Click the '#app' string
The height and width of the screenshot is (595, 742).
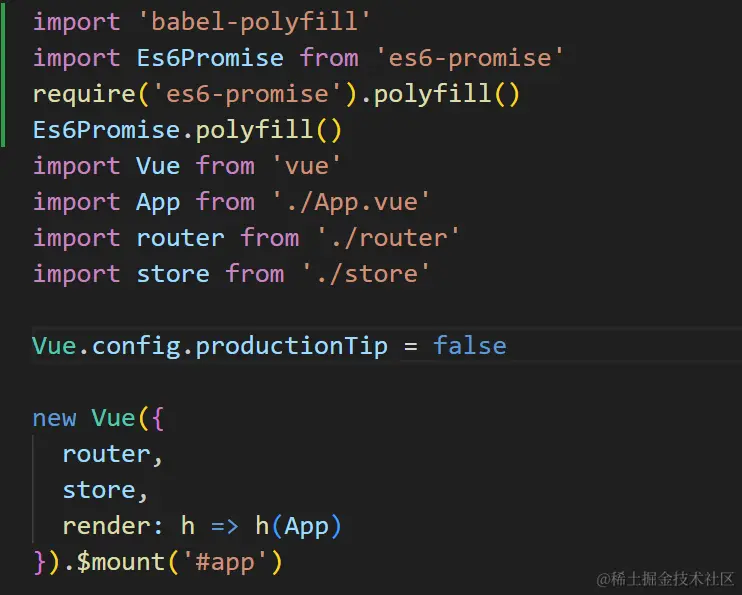tap(224, 563)
